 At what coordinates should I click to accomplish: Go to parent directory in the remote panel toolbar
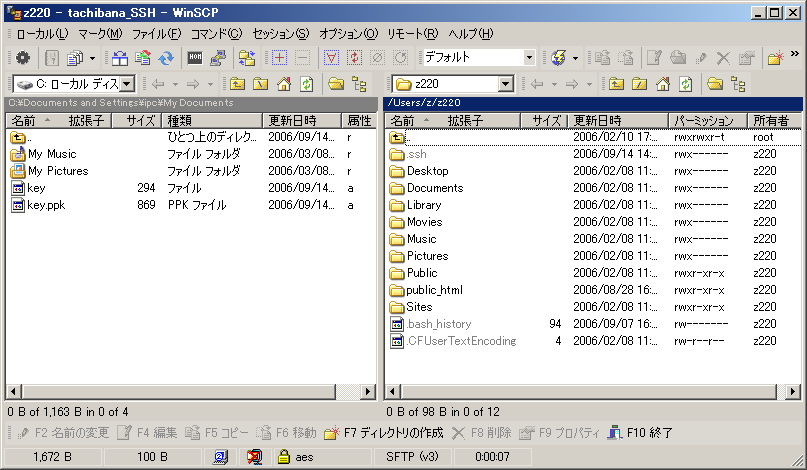[616, 83]
